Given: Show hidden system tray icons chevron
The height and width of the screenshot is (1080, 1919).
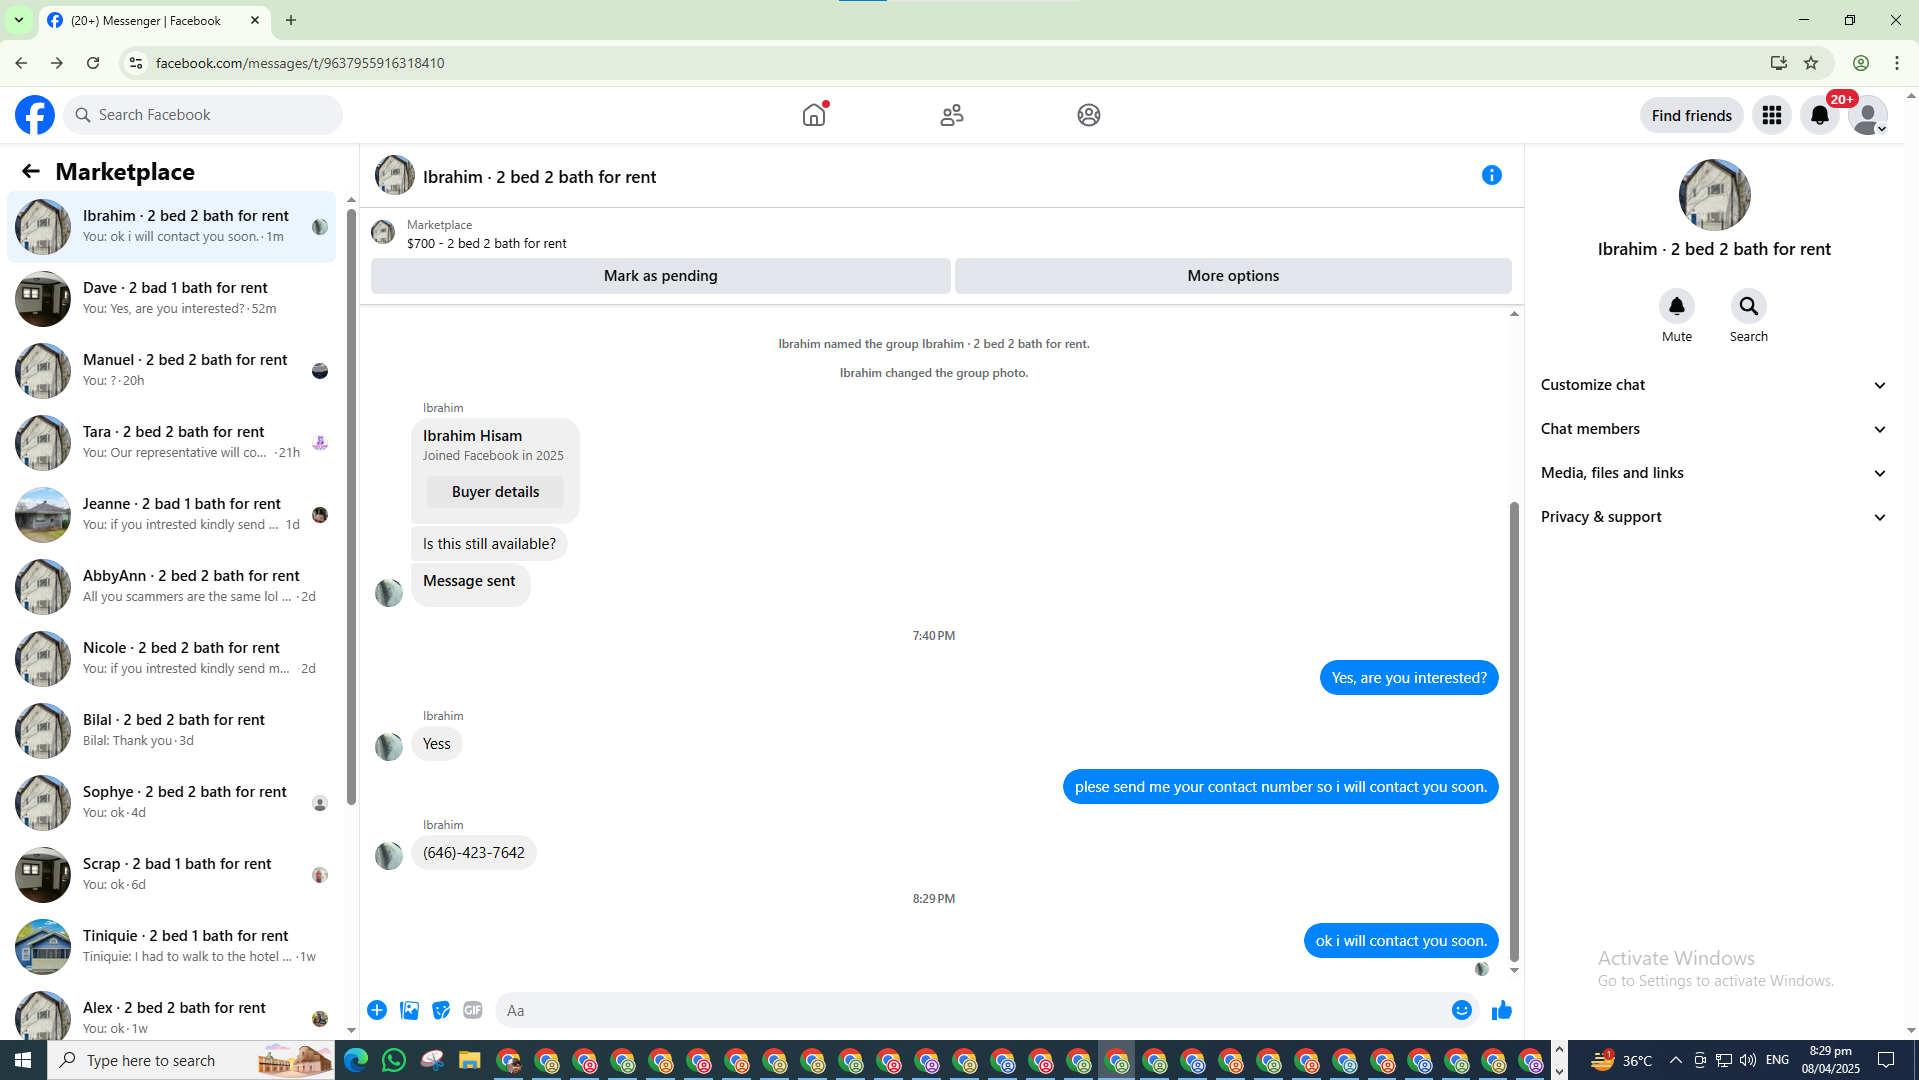Looking at the screenshot, I should click(1676, 1060).
